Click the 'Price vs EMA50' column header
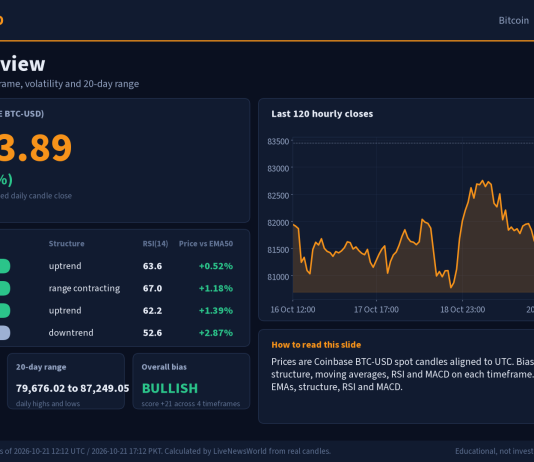 pos(206,243)
